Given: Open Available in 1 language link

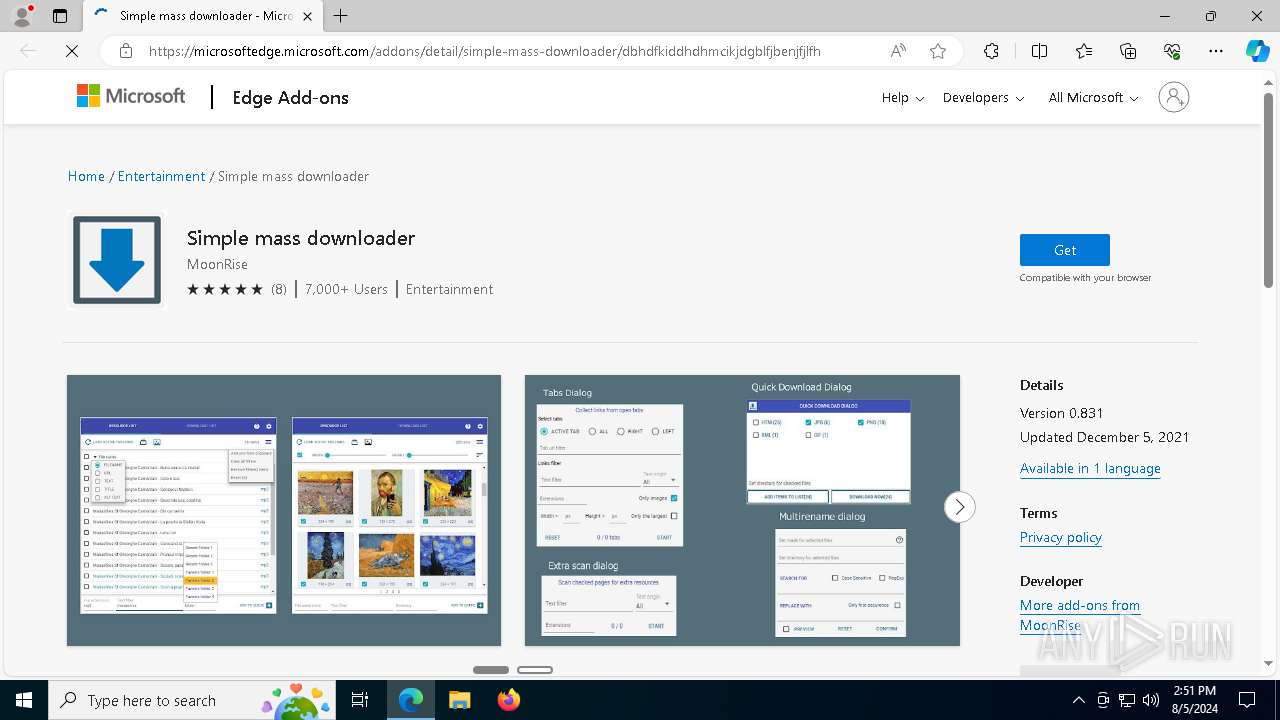Looking at the screenshot, I should click(1090, 468).
